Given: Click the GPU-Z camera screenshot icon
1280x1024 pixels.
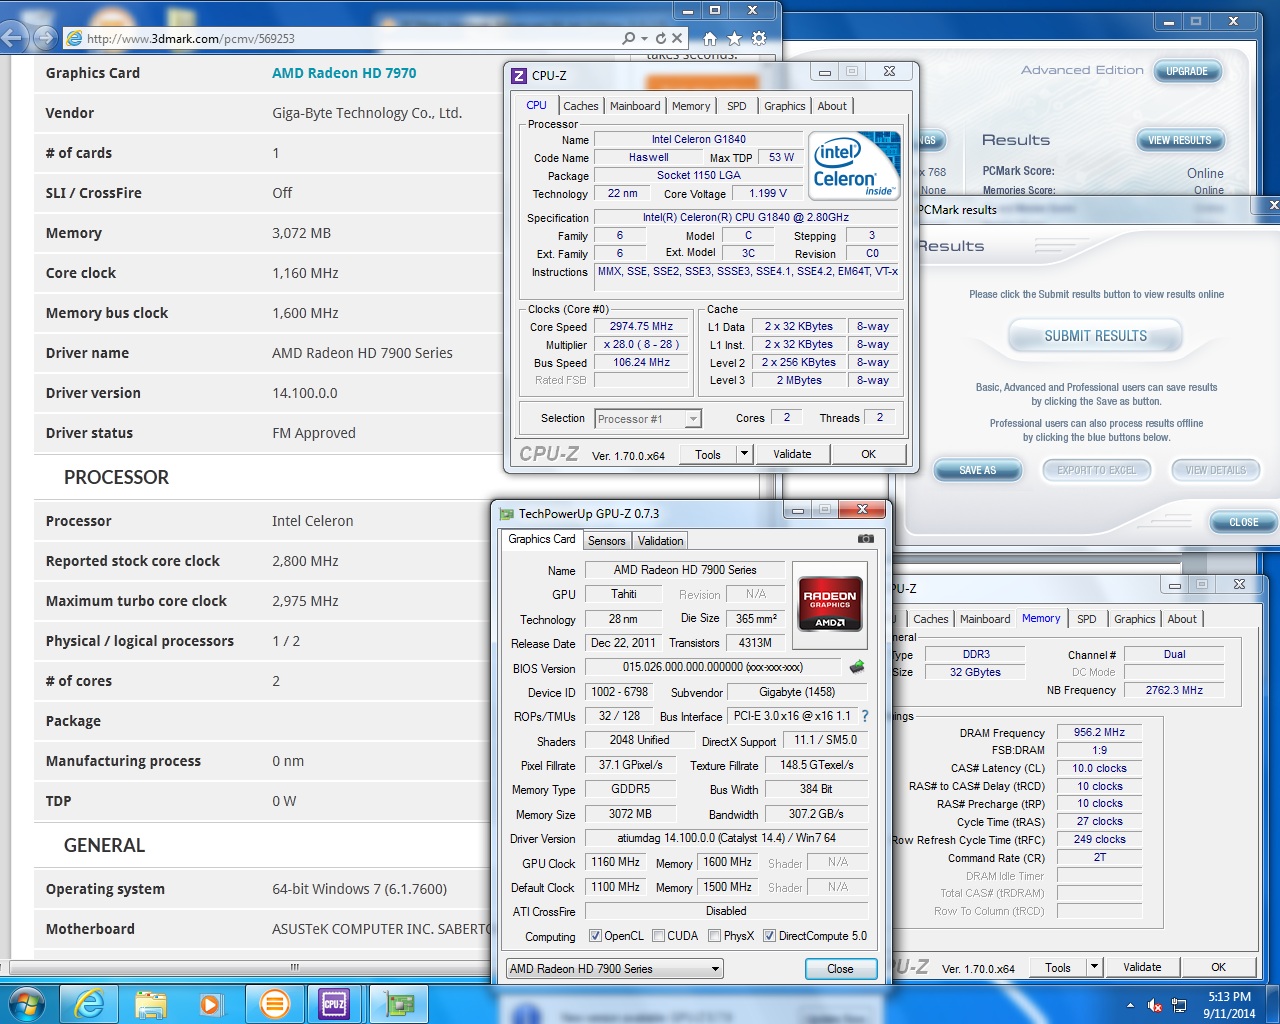Looking at the screenshot, I should point(866,539).
